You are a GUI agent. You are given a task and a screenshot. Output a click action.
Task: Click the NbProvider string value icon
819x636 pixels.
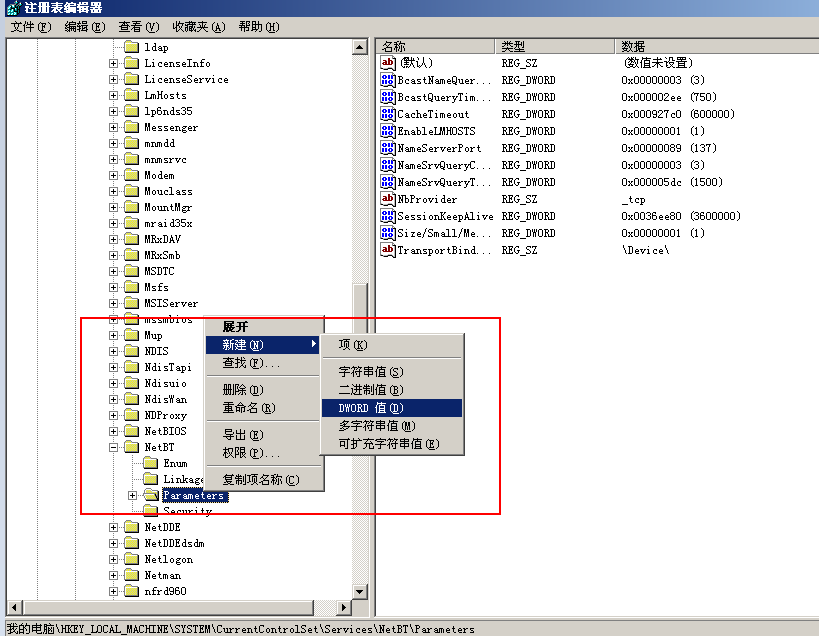pyautogui.click(x=388, y=199)
